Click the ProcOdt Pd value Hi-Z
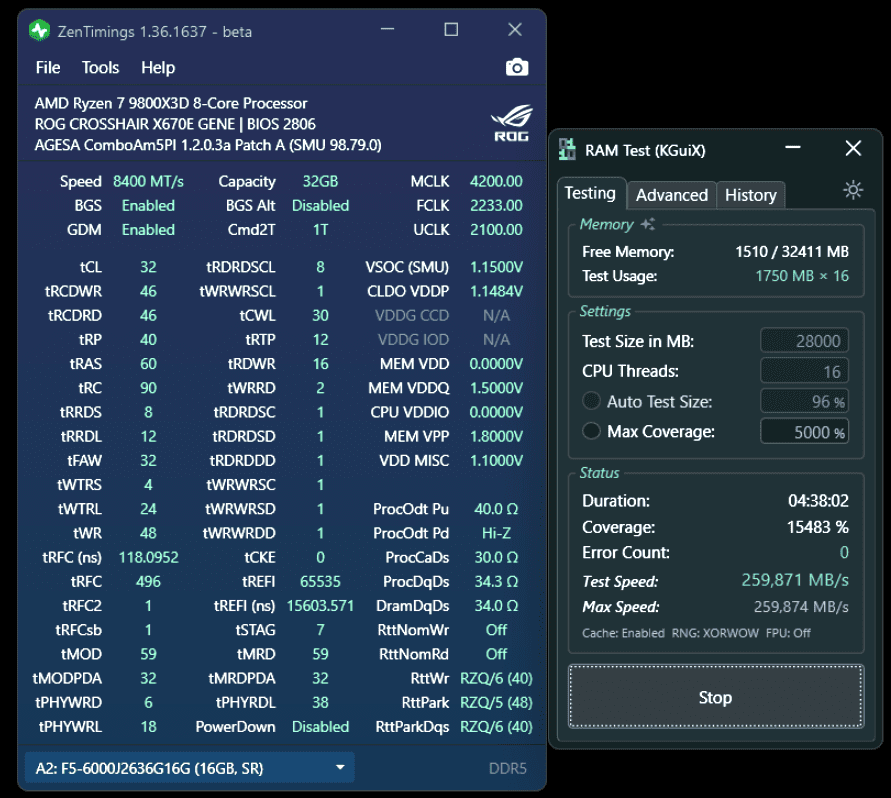The width and height of the screenshot is (891, 798). (496, 533)
